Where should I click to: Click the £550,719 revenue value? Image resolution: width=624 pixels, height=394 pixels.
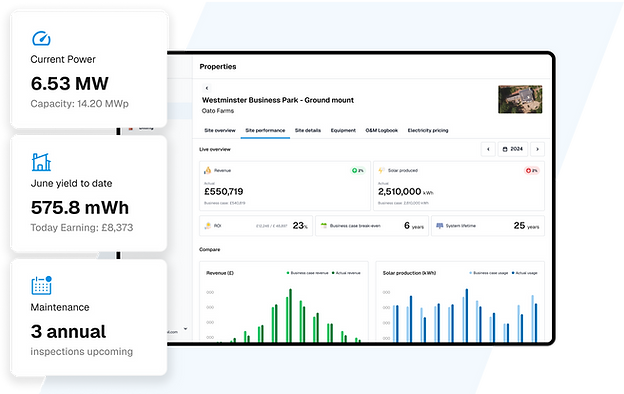(224, 191)
